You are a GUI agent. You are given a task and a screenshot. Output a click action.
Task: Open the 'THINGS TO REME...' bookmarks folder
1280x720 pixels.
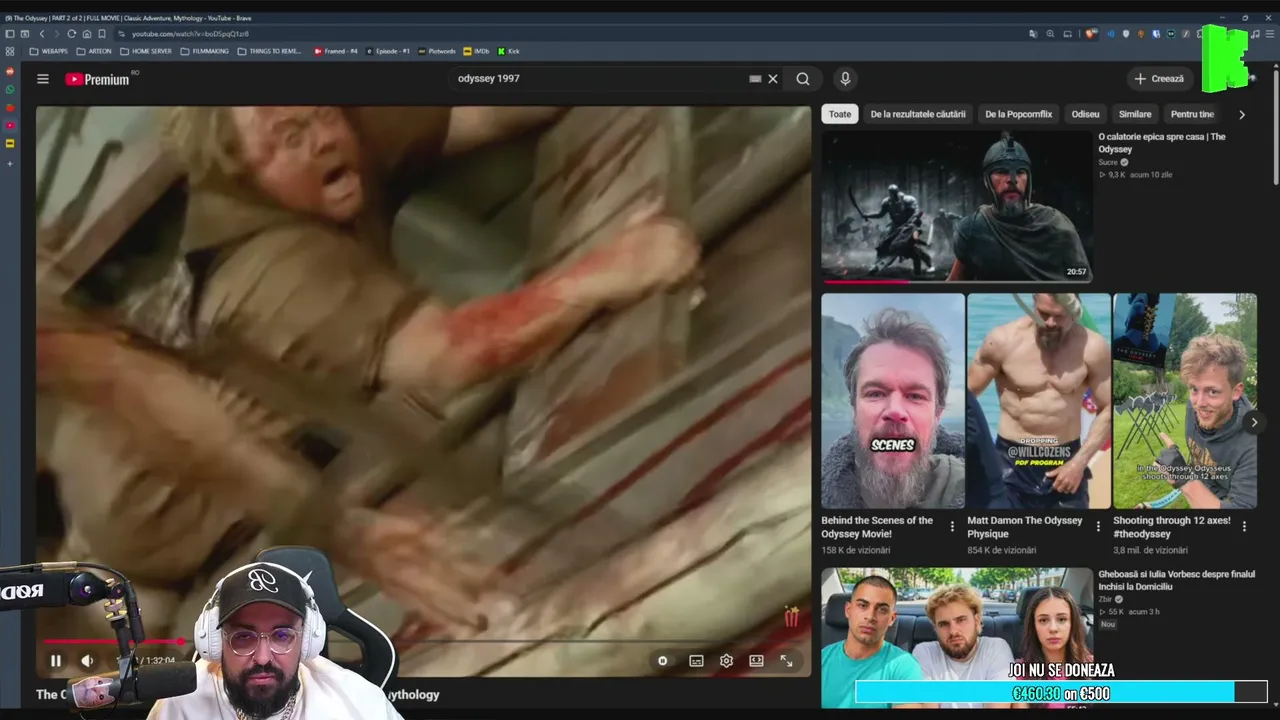pyautogui.click(x=270, y=51)
